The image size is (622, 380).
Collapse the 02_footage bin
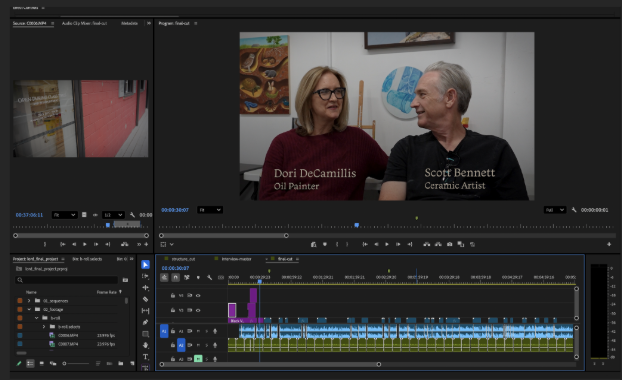pos(29,309)
